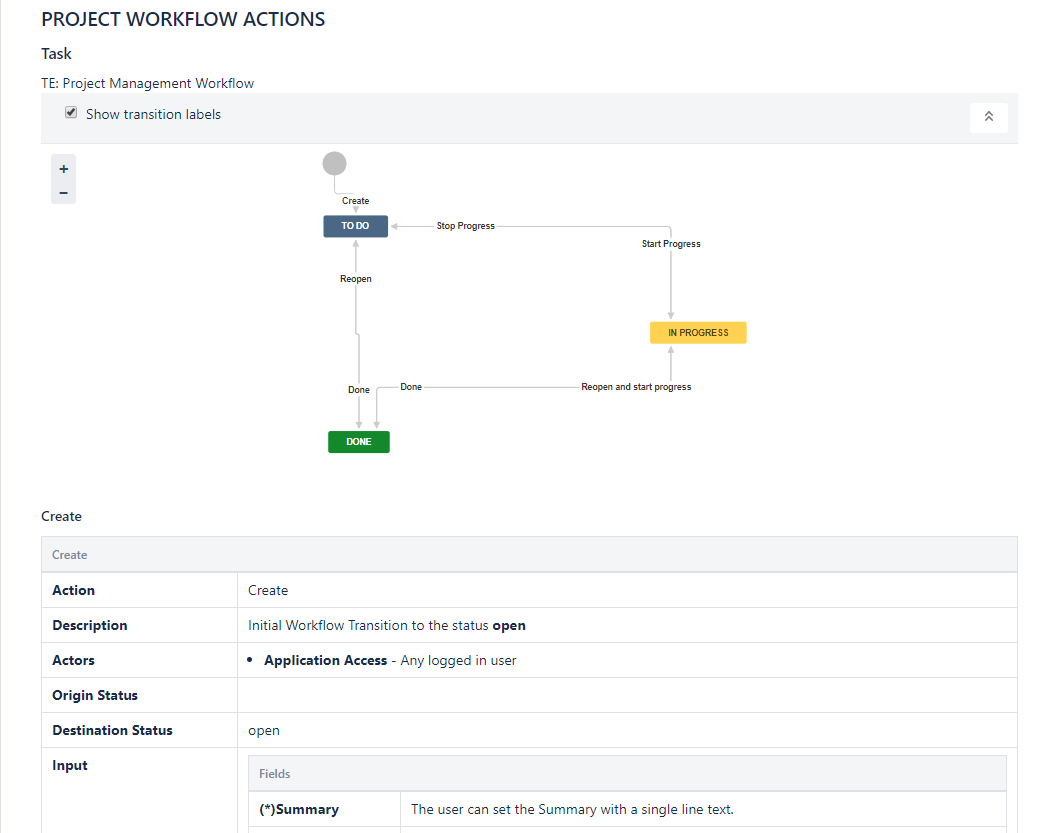The height and width of the screenshot is (833, 1045).
Task: Click the open destination status value
Action: 264,730
